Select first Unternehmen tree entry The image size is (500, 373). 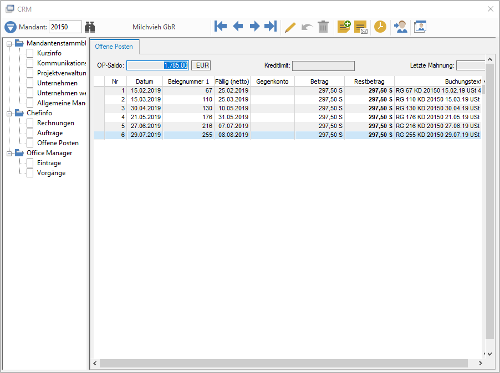(57, 83)
